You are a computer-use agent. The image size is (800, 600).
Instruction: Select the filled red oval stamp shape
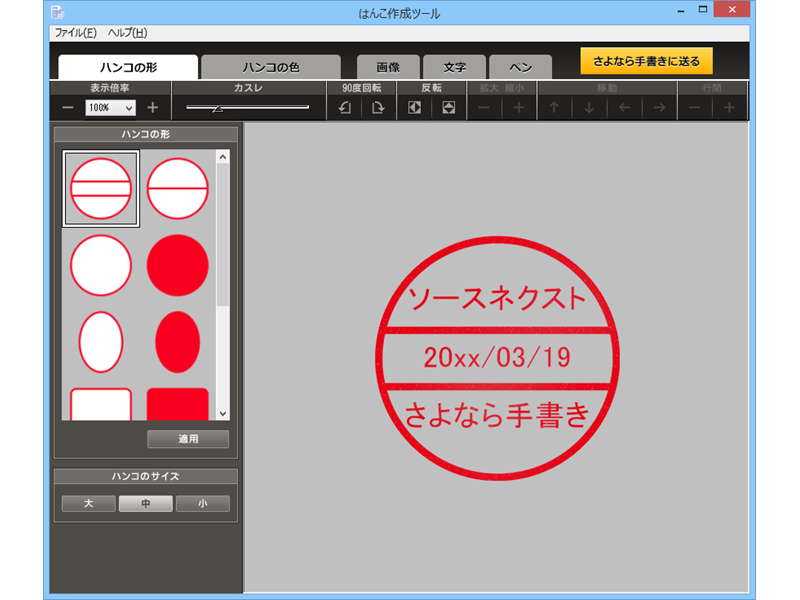(178, 342)
